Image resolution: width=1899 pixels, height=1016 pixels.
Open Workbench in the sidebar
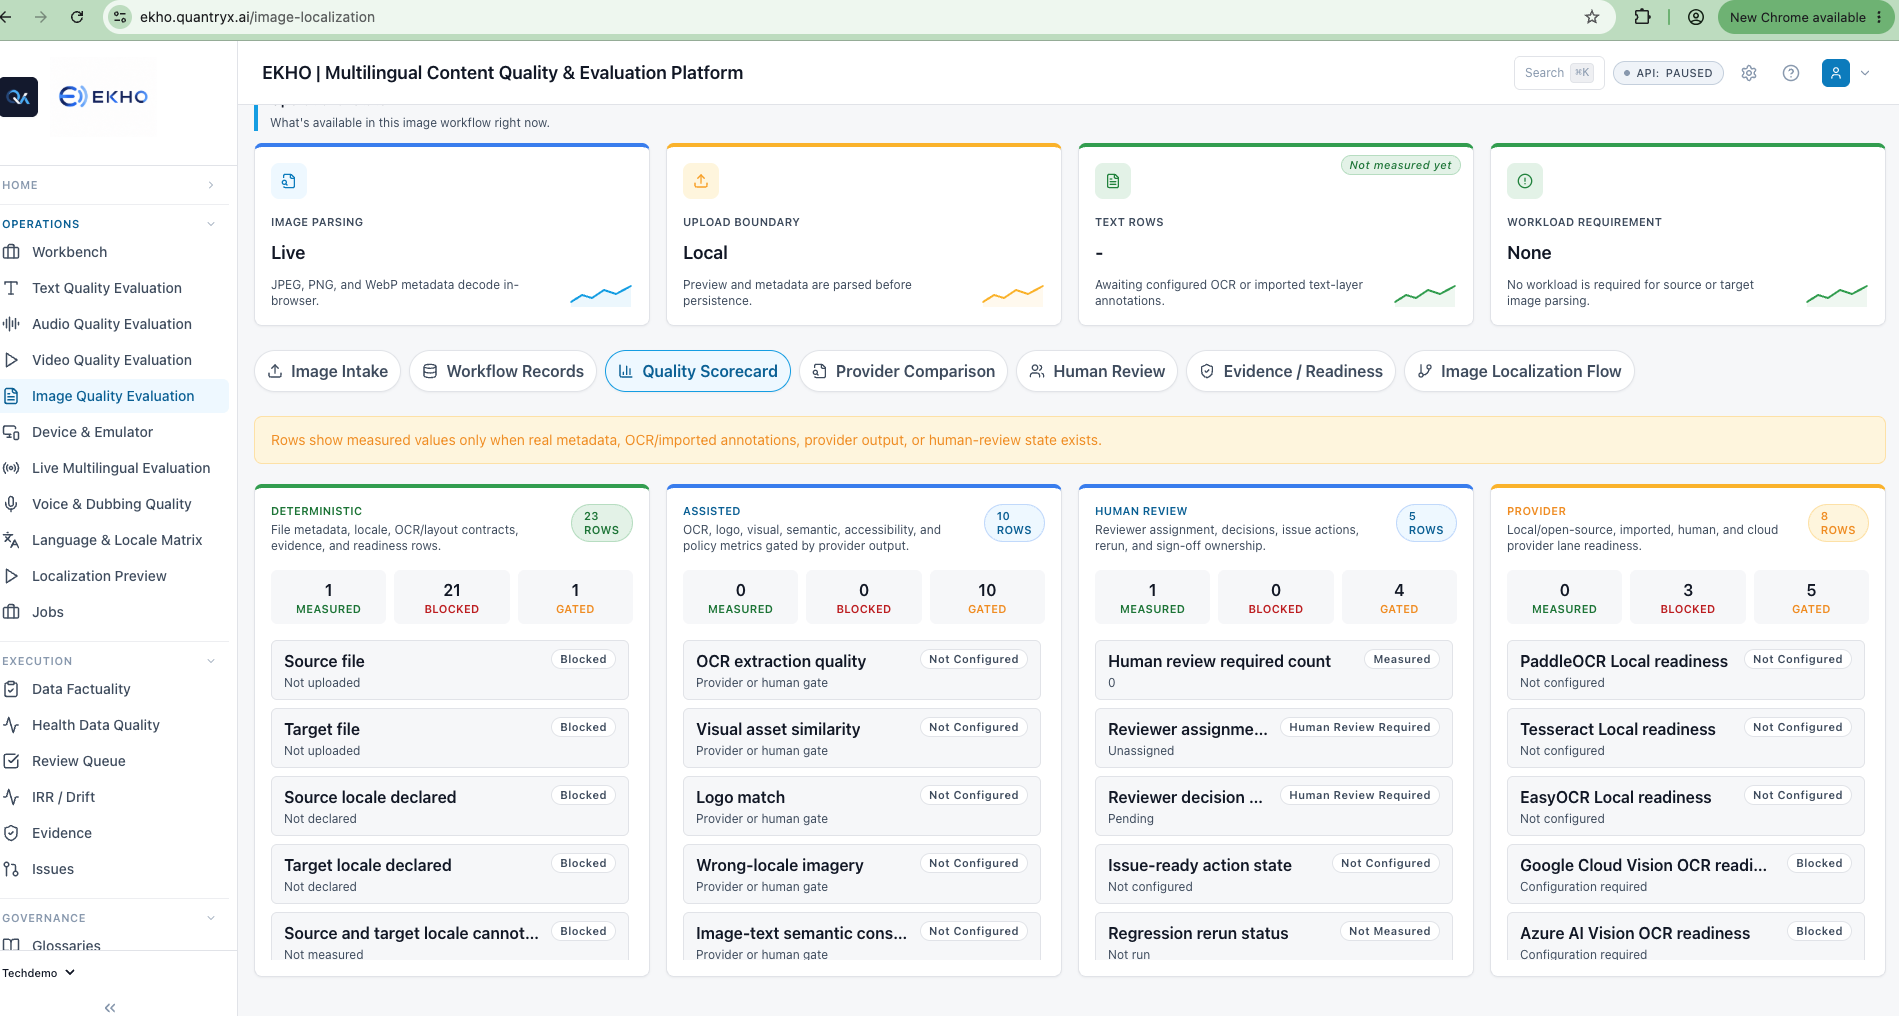click(114, 252)
